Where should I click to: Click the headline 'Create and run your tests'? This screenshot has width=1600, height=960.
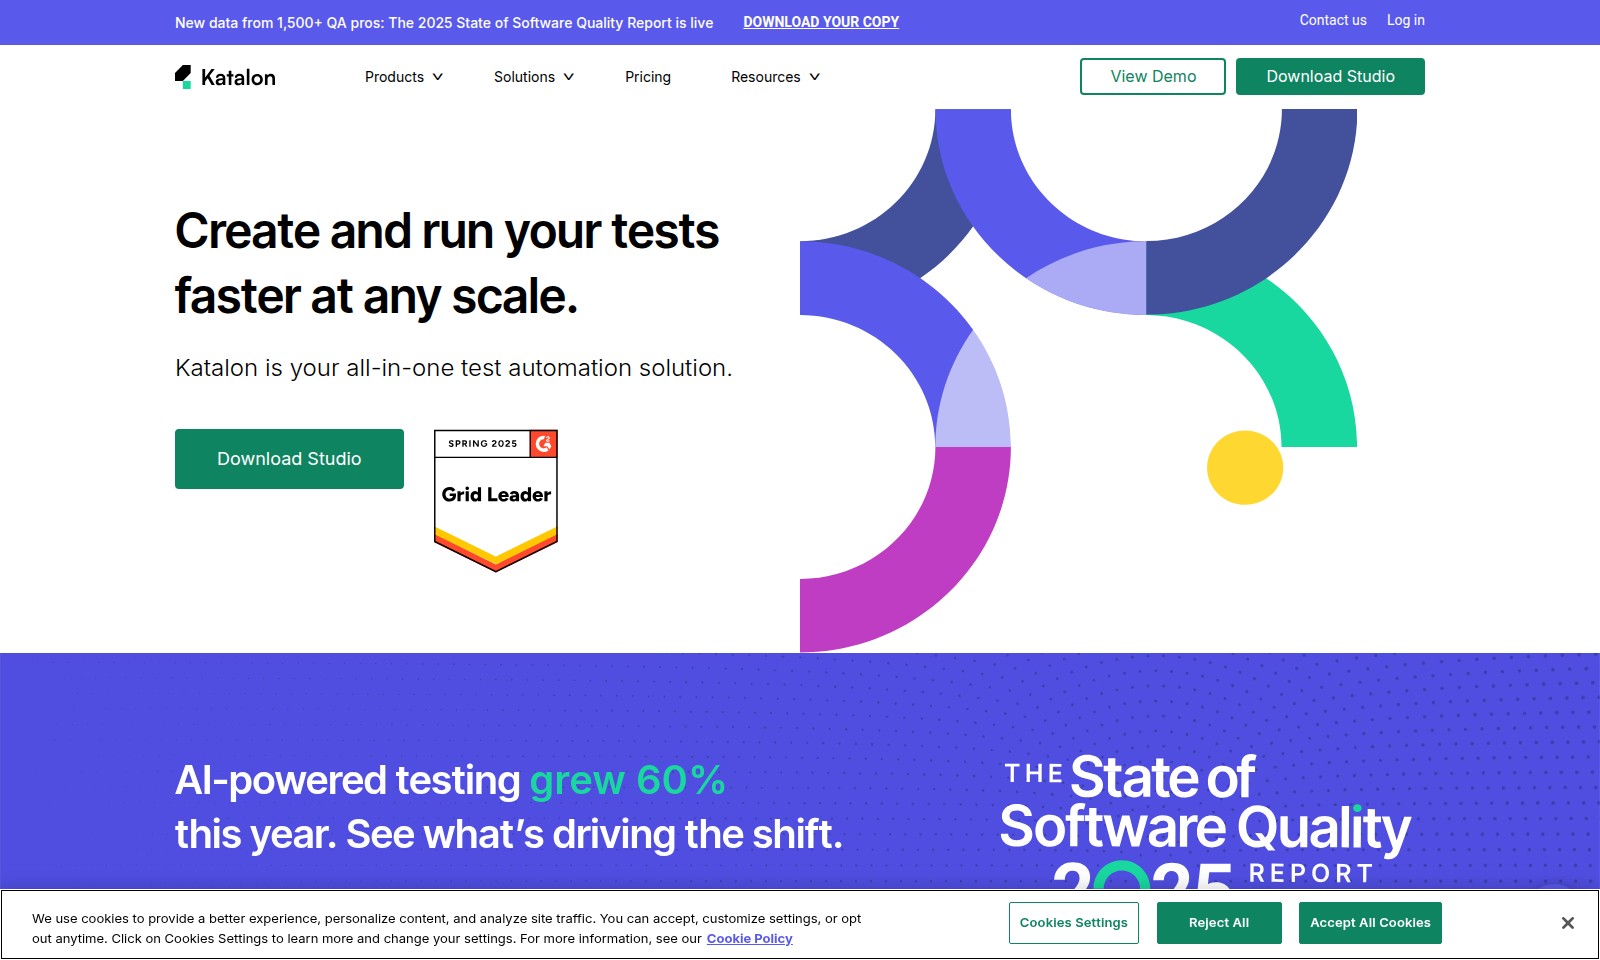pos(447,231)
